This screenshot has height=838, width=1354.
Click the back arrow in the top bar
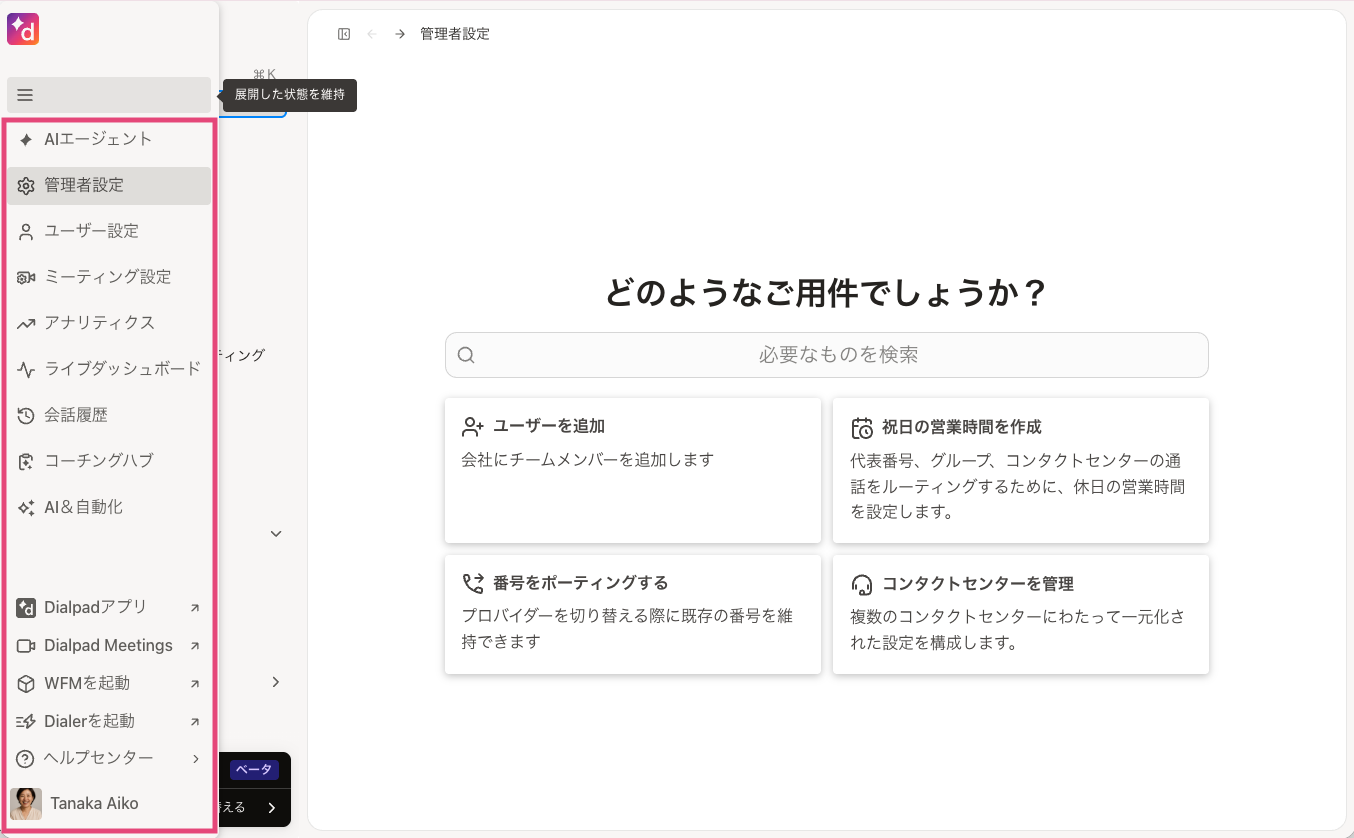point(372,34)
